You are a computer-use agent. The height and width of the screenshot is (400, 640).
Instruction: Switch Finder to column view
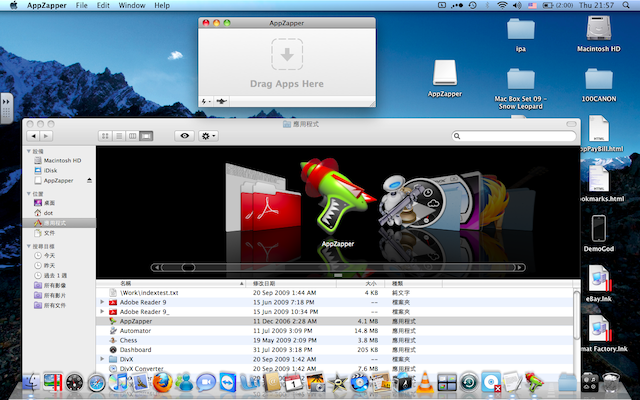[132, 136]
